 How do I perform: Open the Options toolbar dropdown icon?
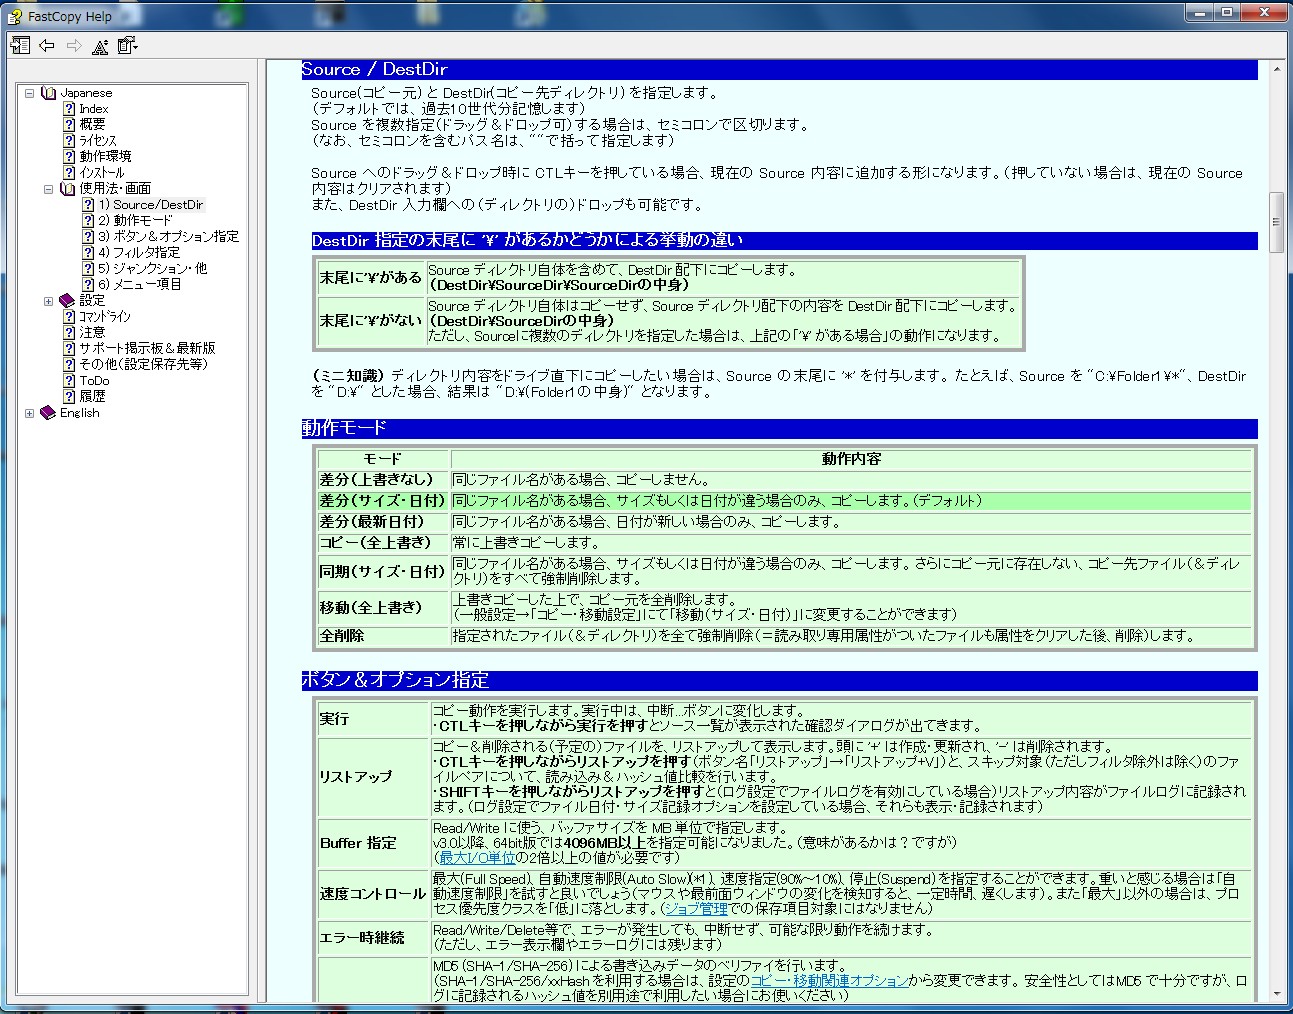127,45
